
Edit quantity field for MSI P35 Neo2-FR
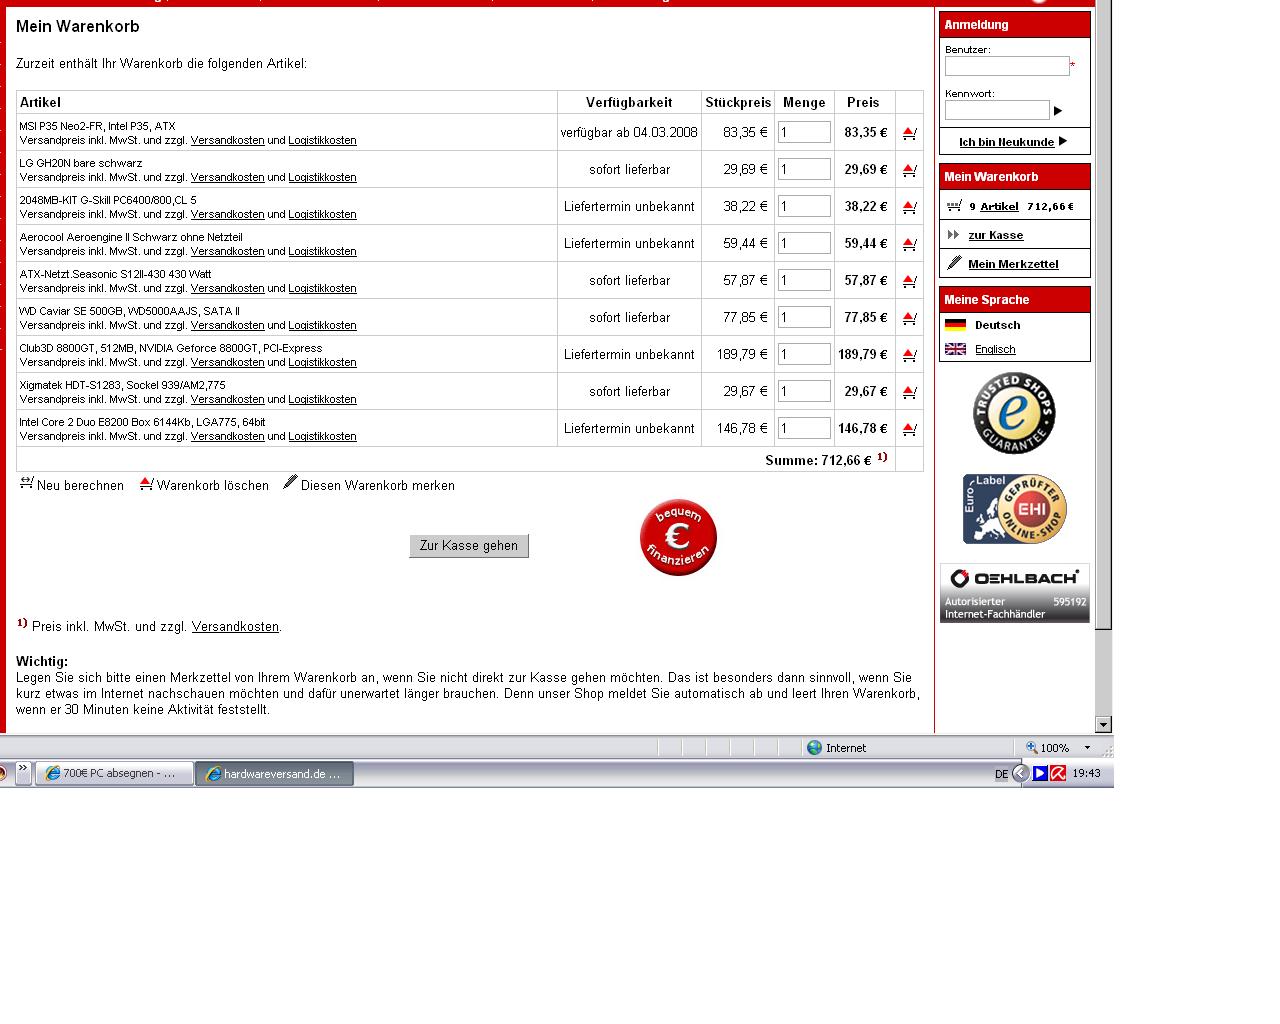pos(804,132)
